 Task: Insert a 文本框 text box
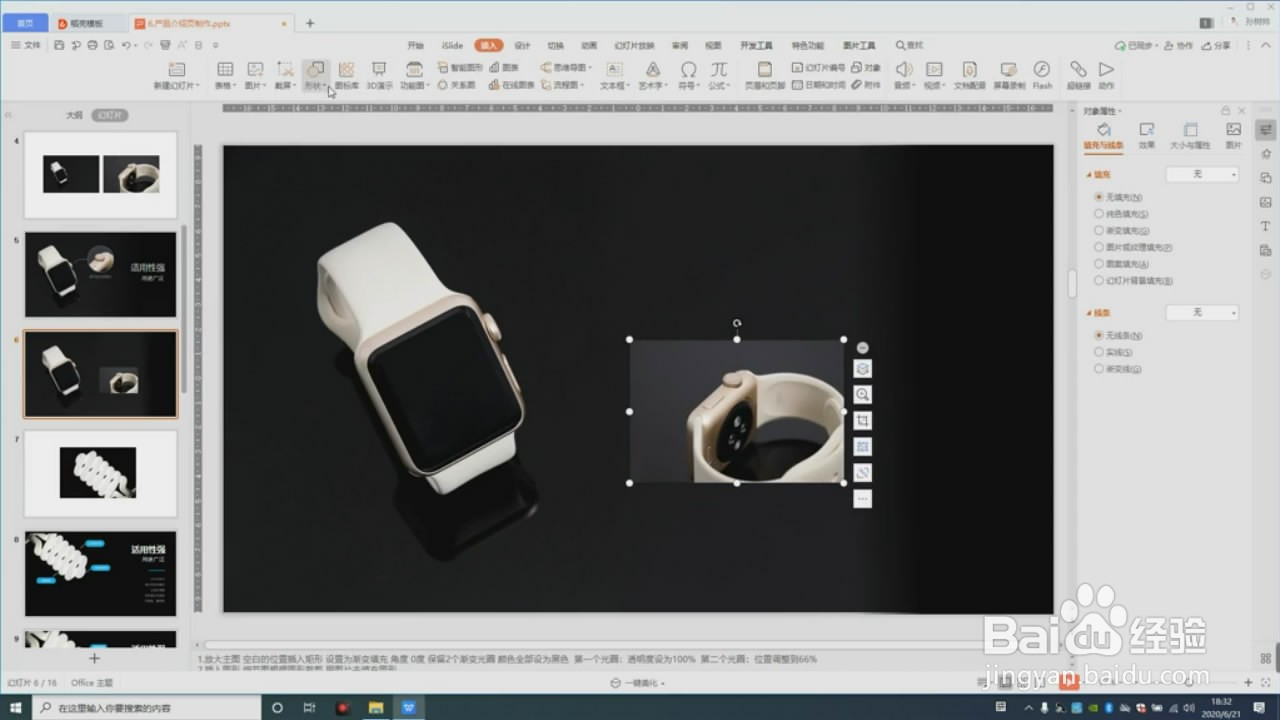(x=615, y=75)
